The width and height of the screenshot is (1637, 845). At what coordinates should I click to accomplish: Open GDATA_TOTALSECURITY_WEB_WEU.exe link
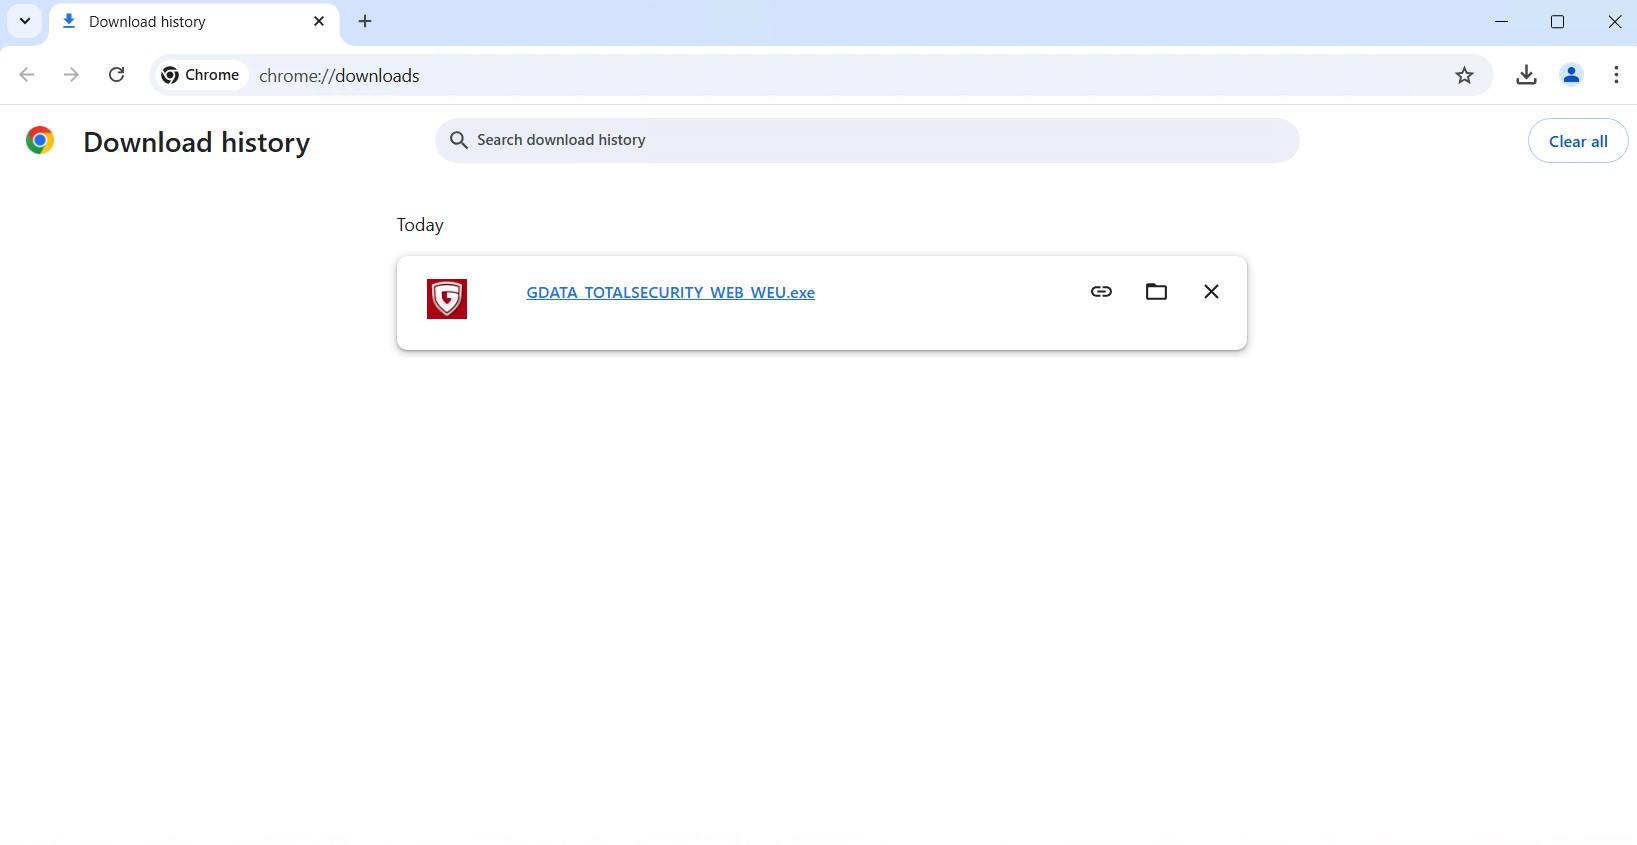670,293
